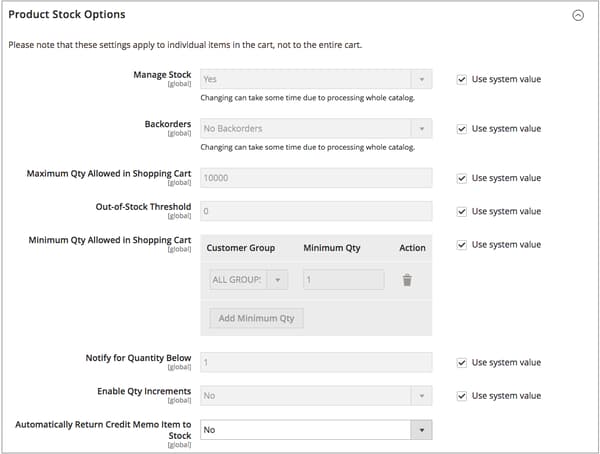Open the Manage Stock dropdown
The height and width of the screenshot is (454, 600).
pyautogui.click(x=315, y=79)
